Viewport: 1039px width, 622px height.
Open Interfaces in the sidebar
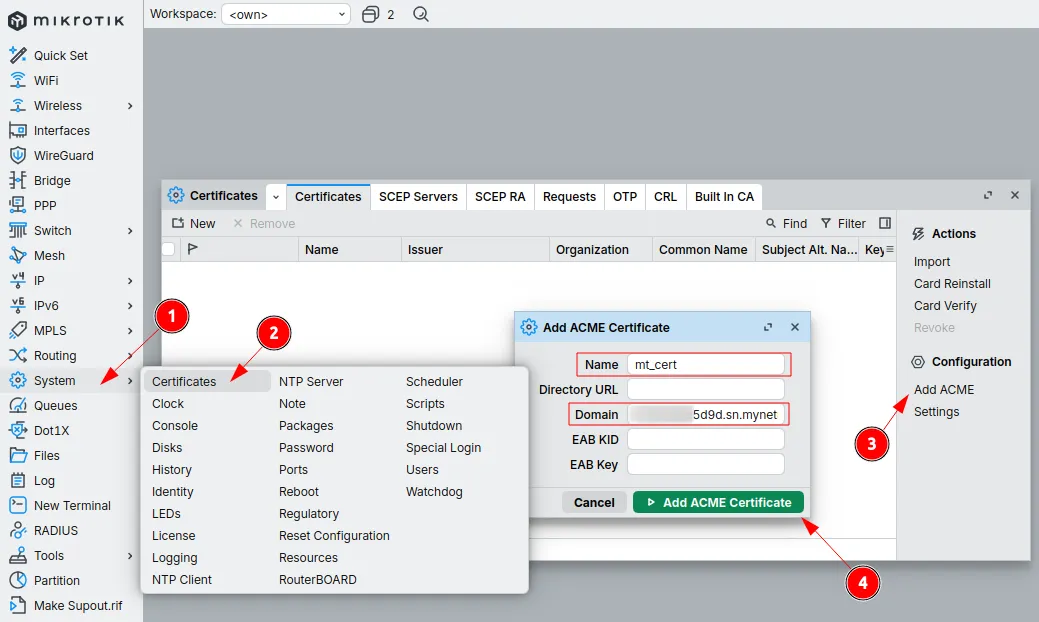pyautogui.click(x=62, y=130)
